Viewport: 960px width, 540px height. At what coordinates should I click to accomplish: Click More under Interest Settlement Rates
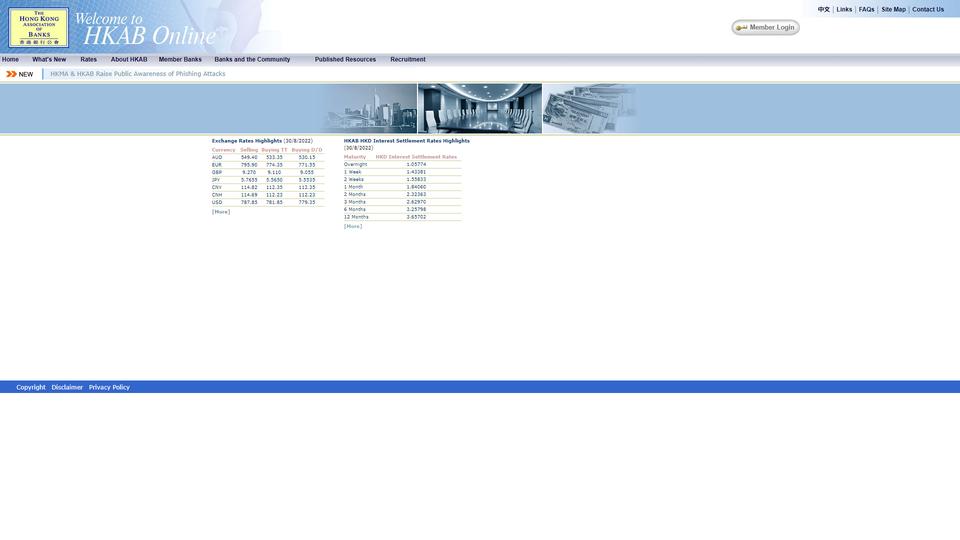click(353, 227)
